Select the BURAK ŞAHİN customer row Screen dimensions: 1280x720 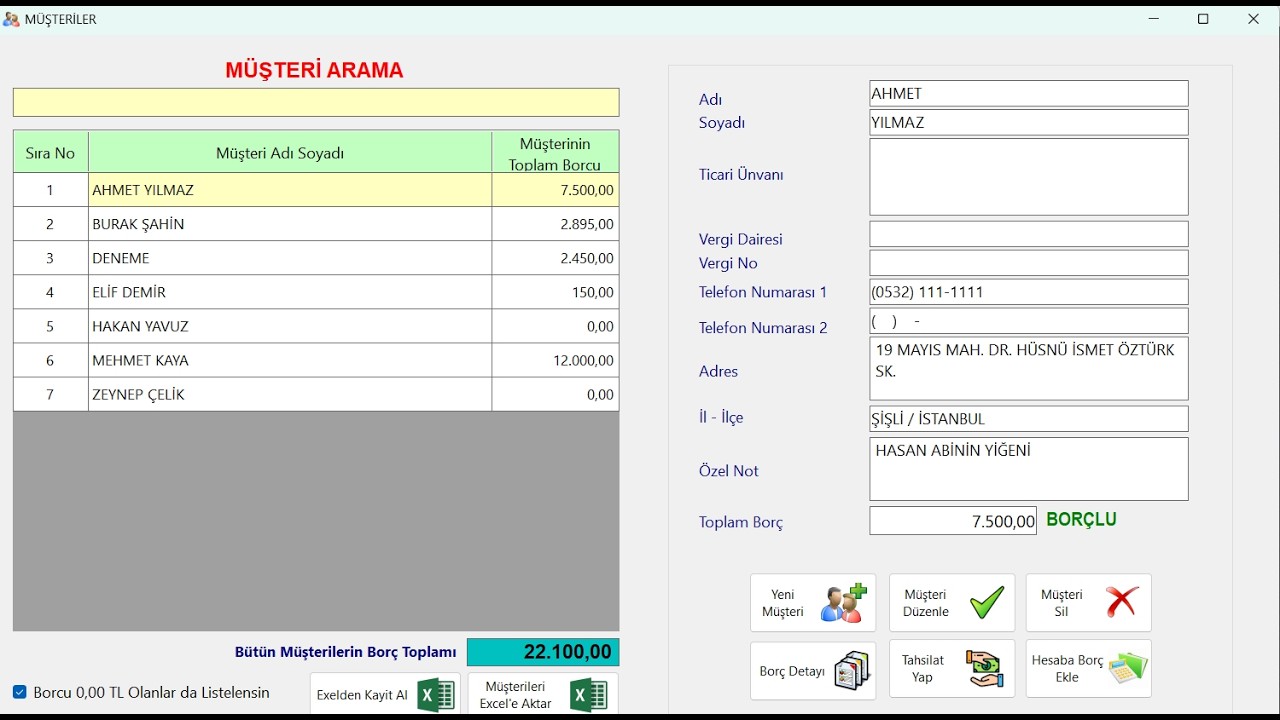click(x=316, y=224)
